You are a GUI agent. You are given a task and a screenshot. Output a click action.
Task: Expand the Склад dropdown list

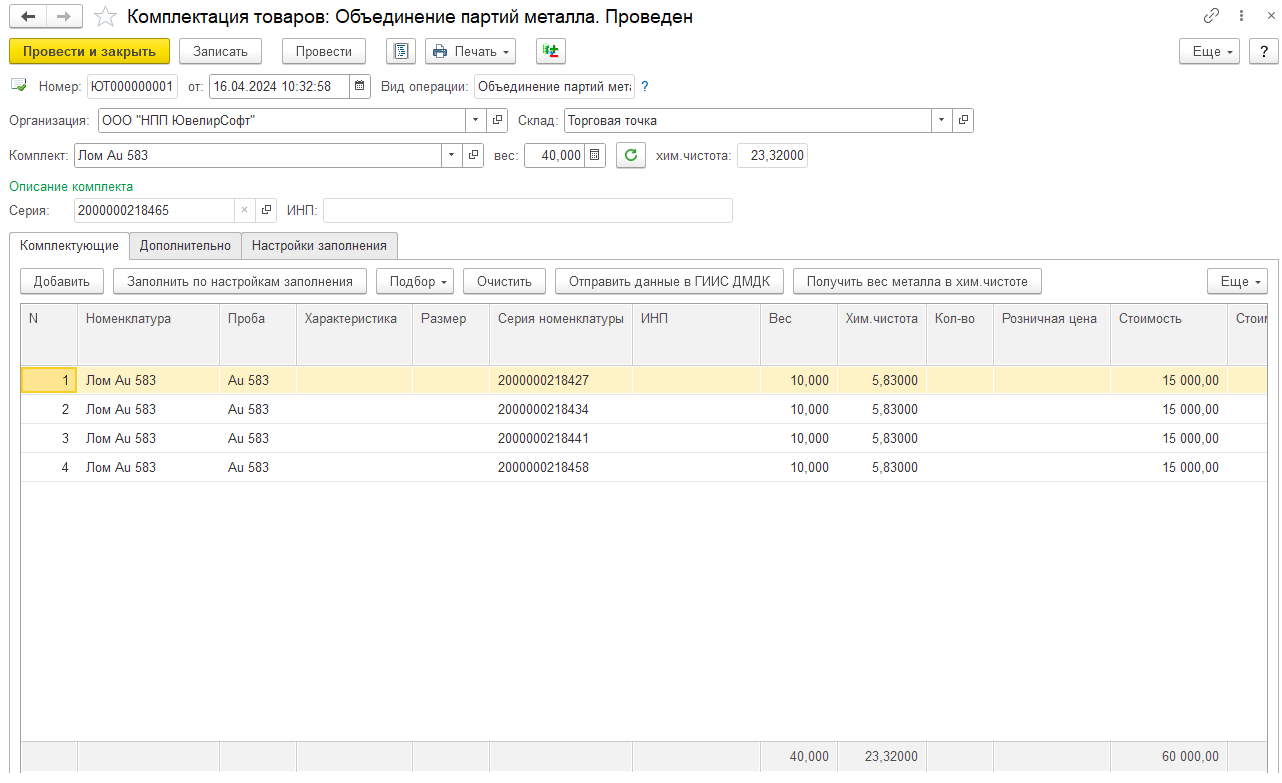pos(942,121)
